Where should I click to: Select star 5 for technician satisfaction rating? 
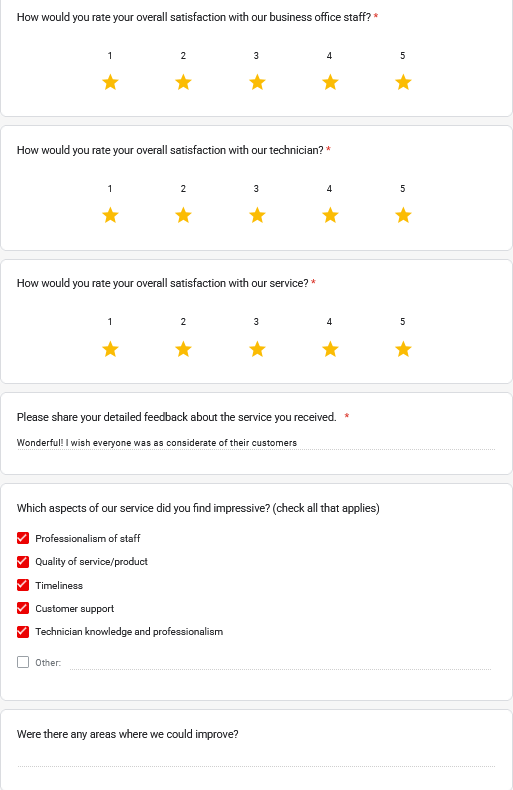[x=403, y=215]
